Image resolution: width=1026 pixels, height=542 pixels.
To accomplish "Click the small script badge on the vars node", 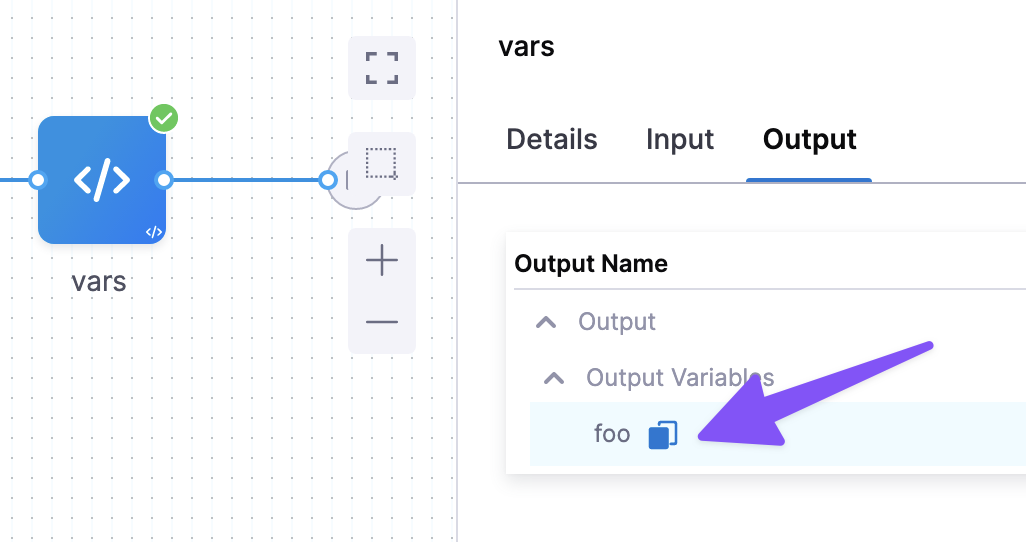I will point(153,232).
